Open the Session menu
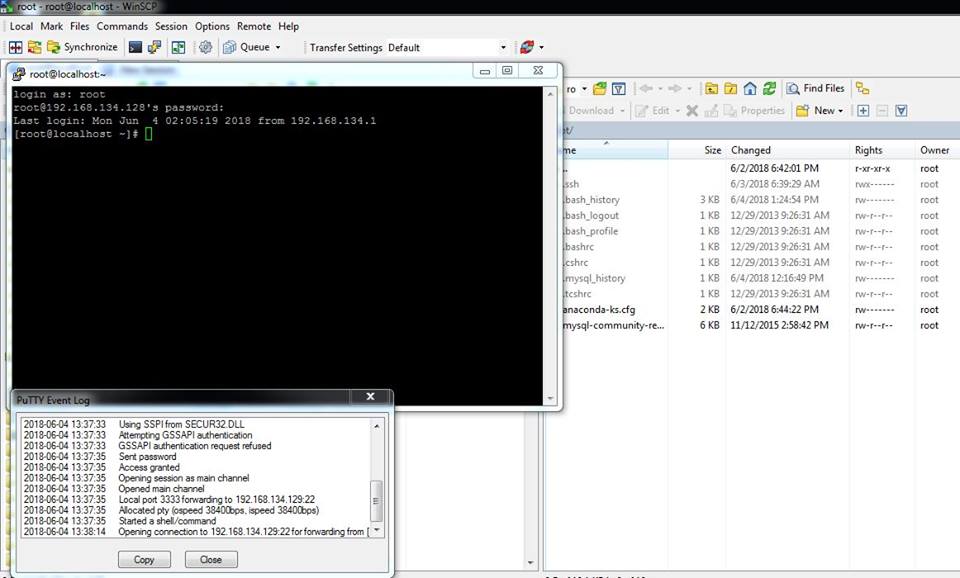The image size is (960, 578). 171,26
